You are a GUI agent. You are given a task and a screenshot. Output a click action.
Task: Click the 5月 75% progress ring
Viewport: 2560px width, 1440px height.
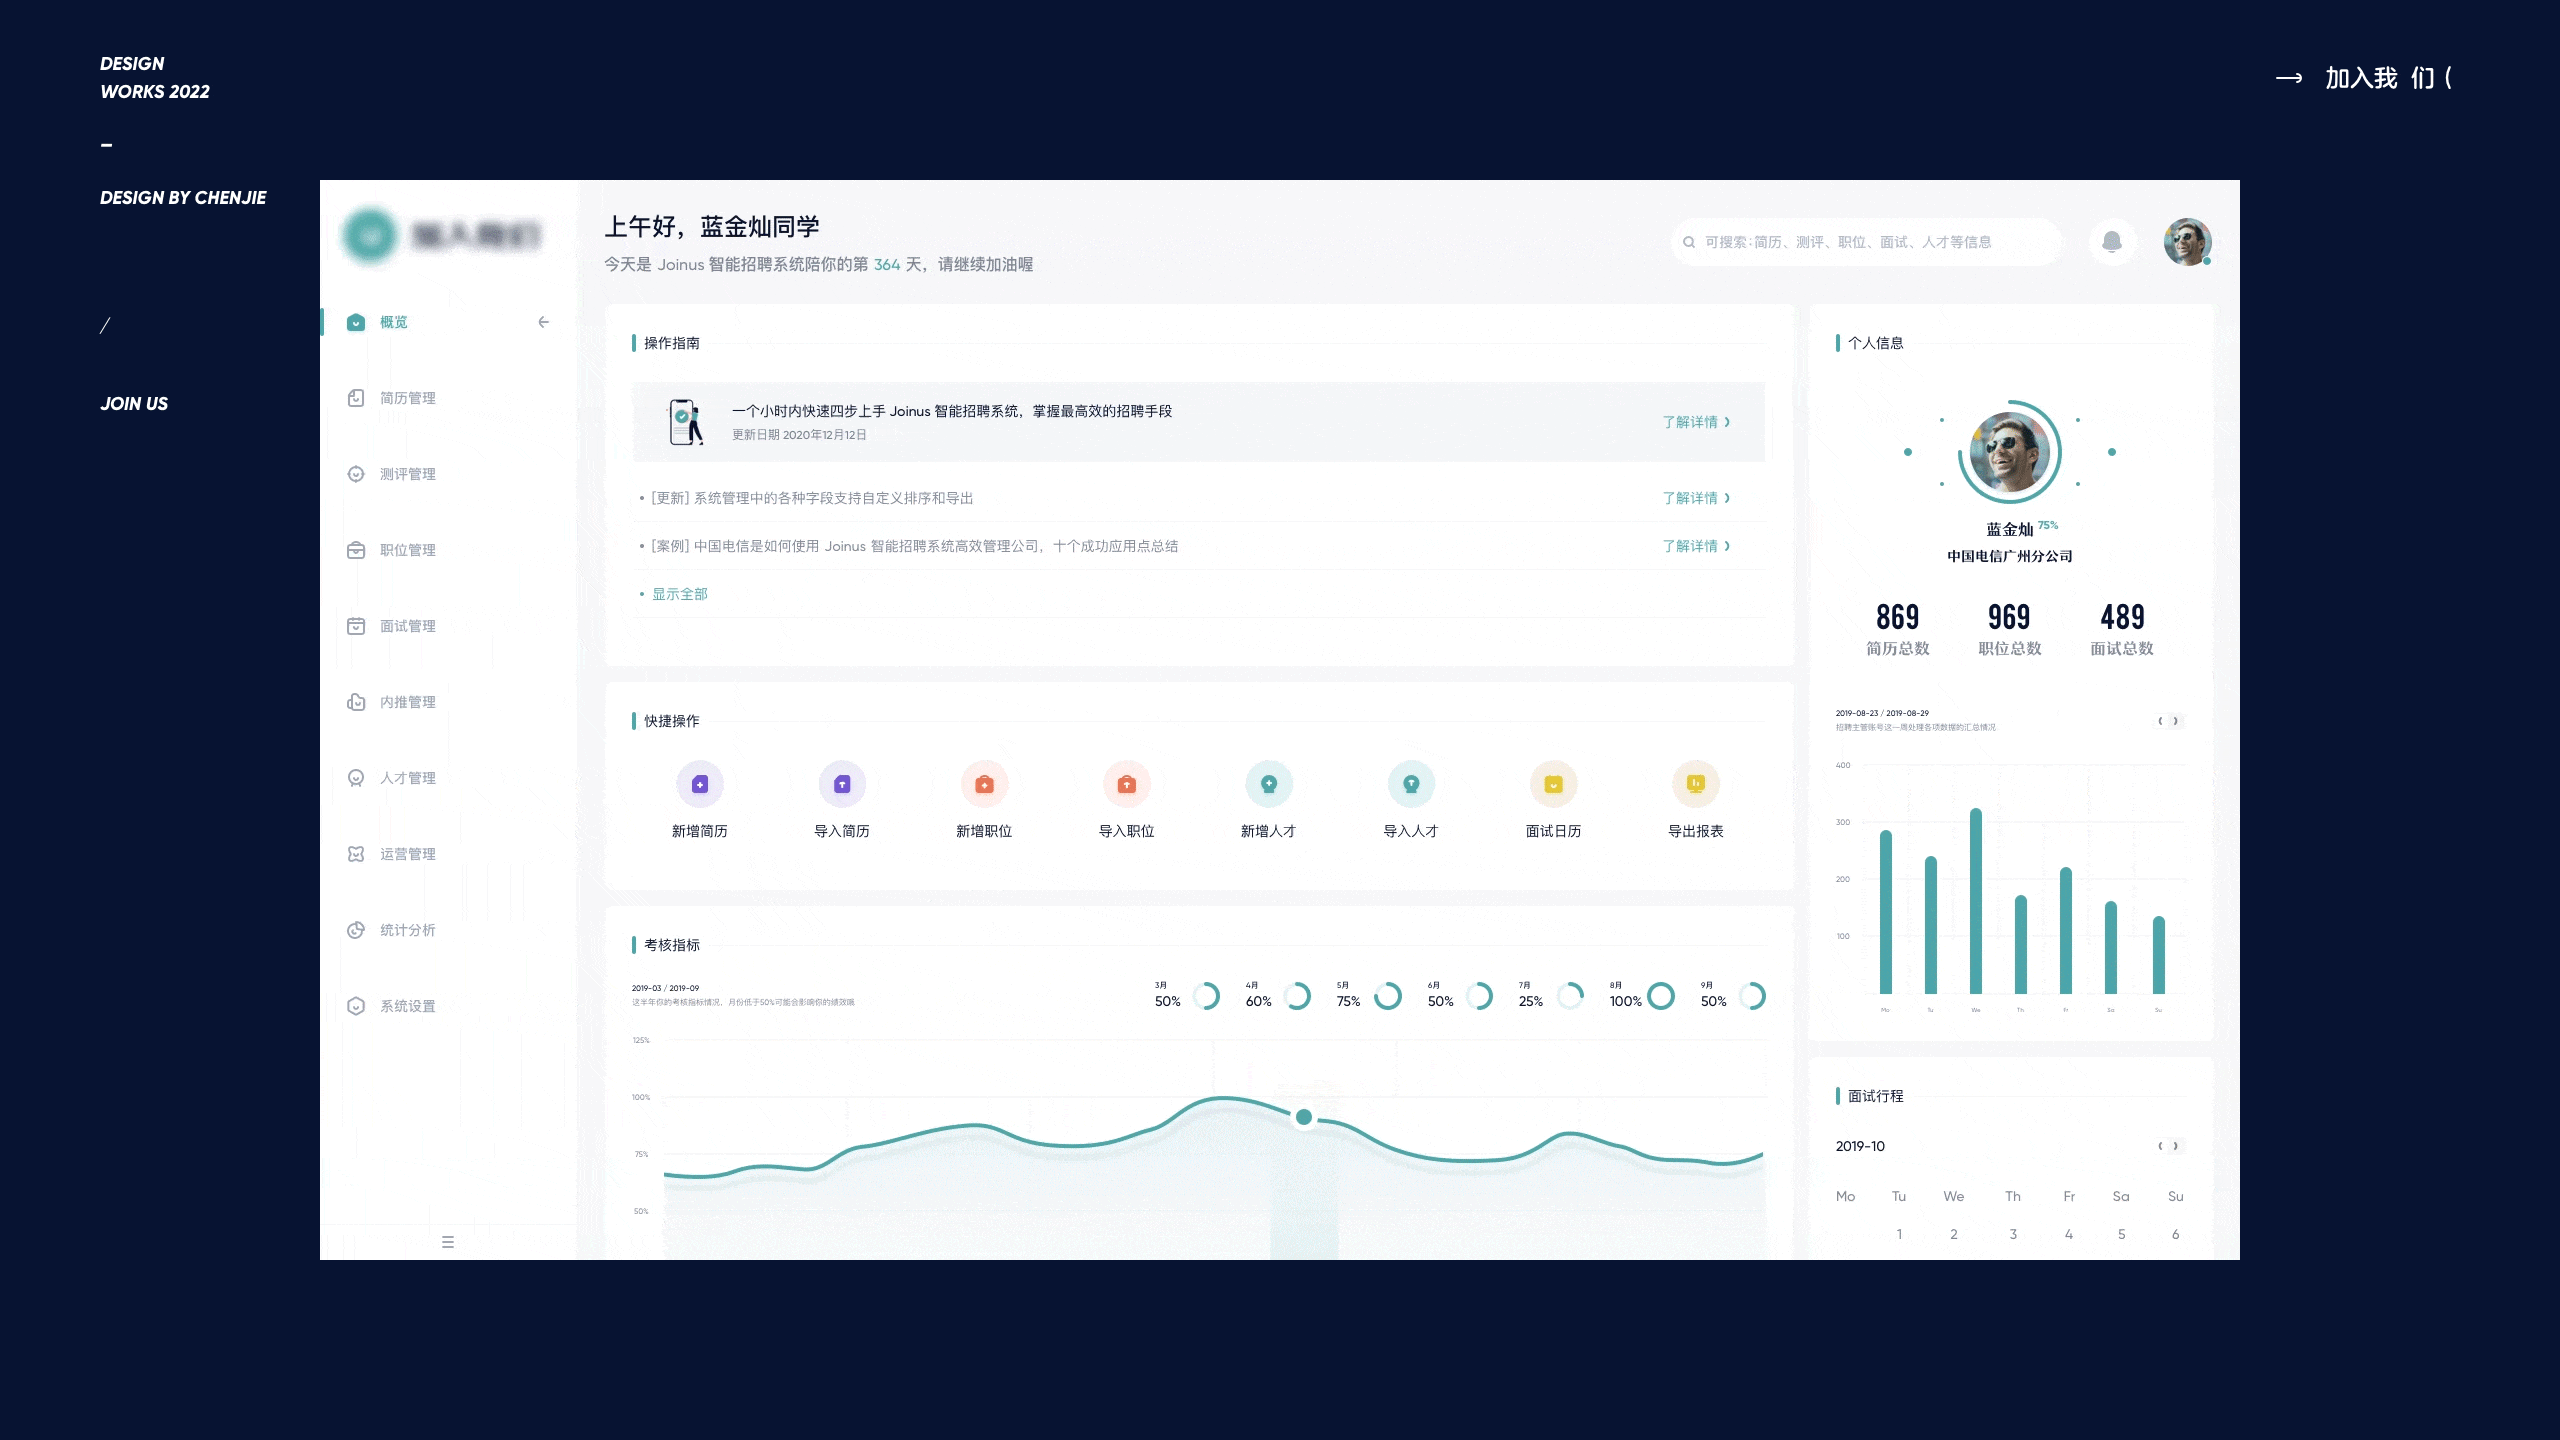point(1388,996)
